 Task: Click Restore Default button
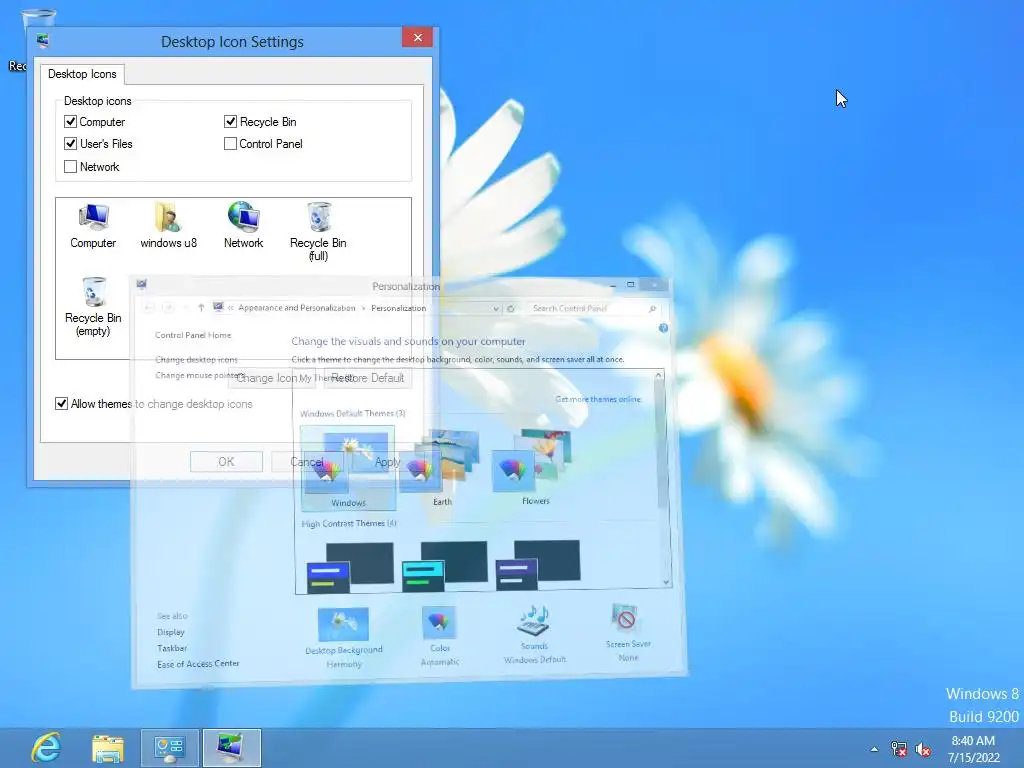click(x=368, y=378)
